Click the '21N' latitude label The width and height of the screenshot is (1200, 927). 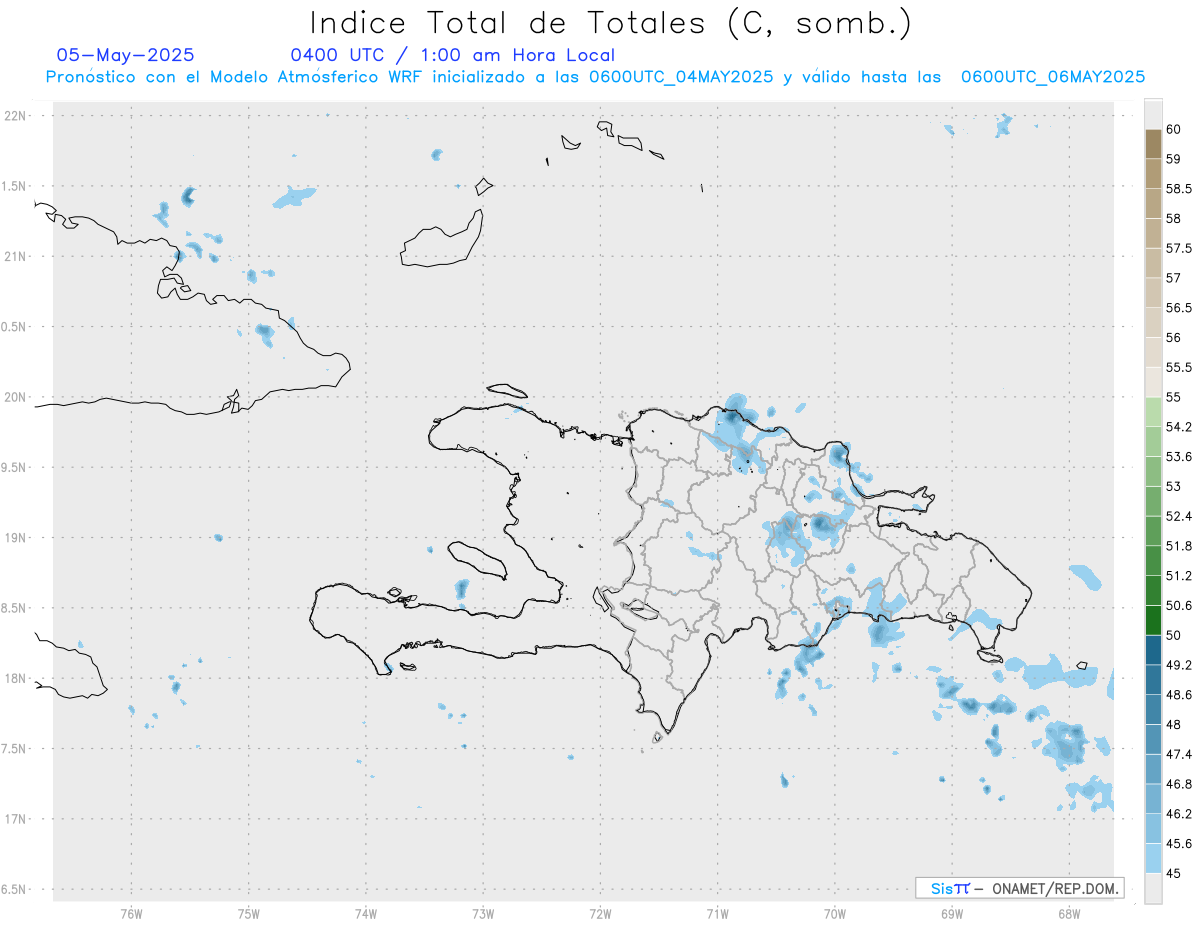[x=15, y=257]
